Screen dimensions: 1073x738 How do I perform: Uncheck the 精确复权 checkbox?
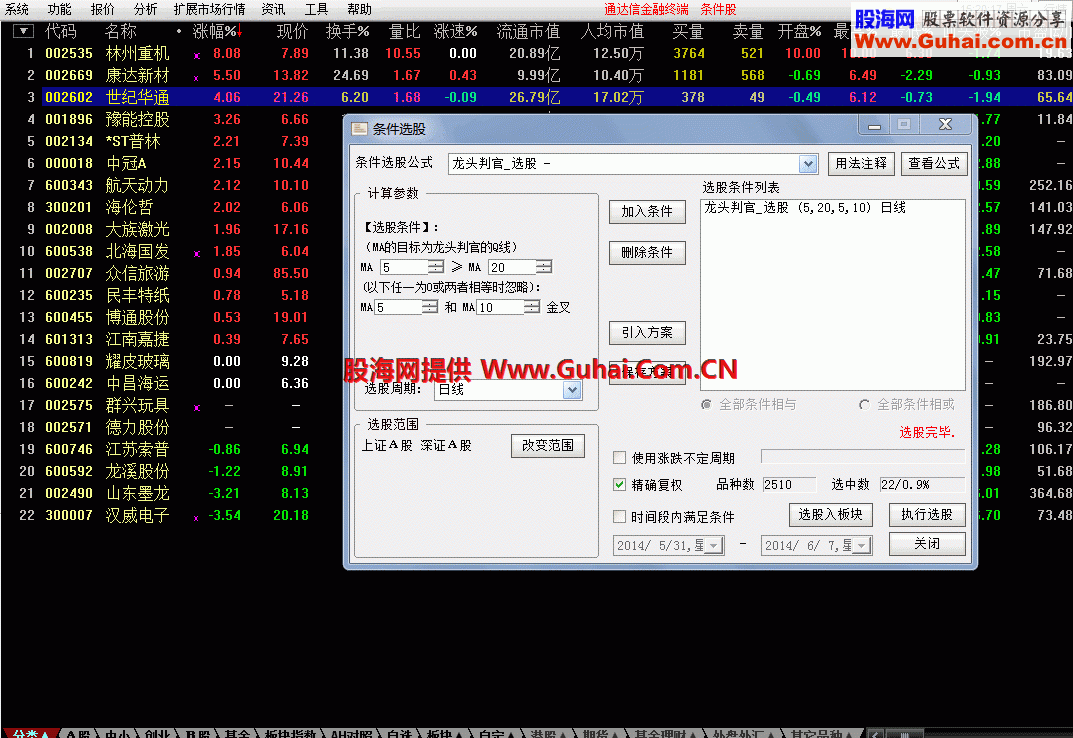[619, 485]
